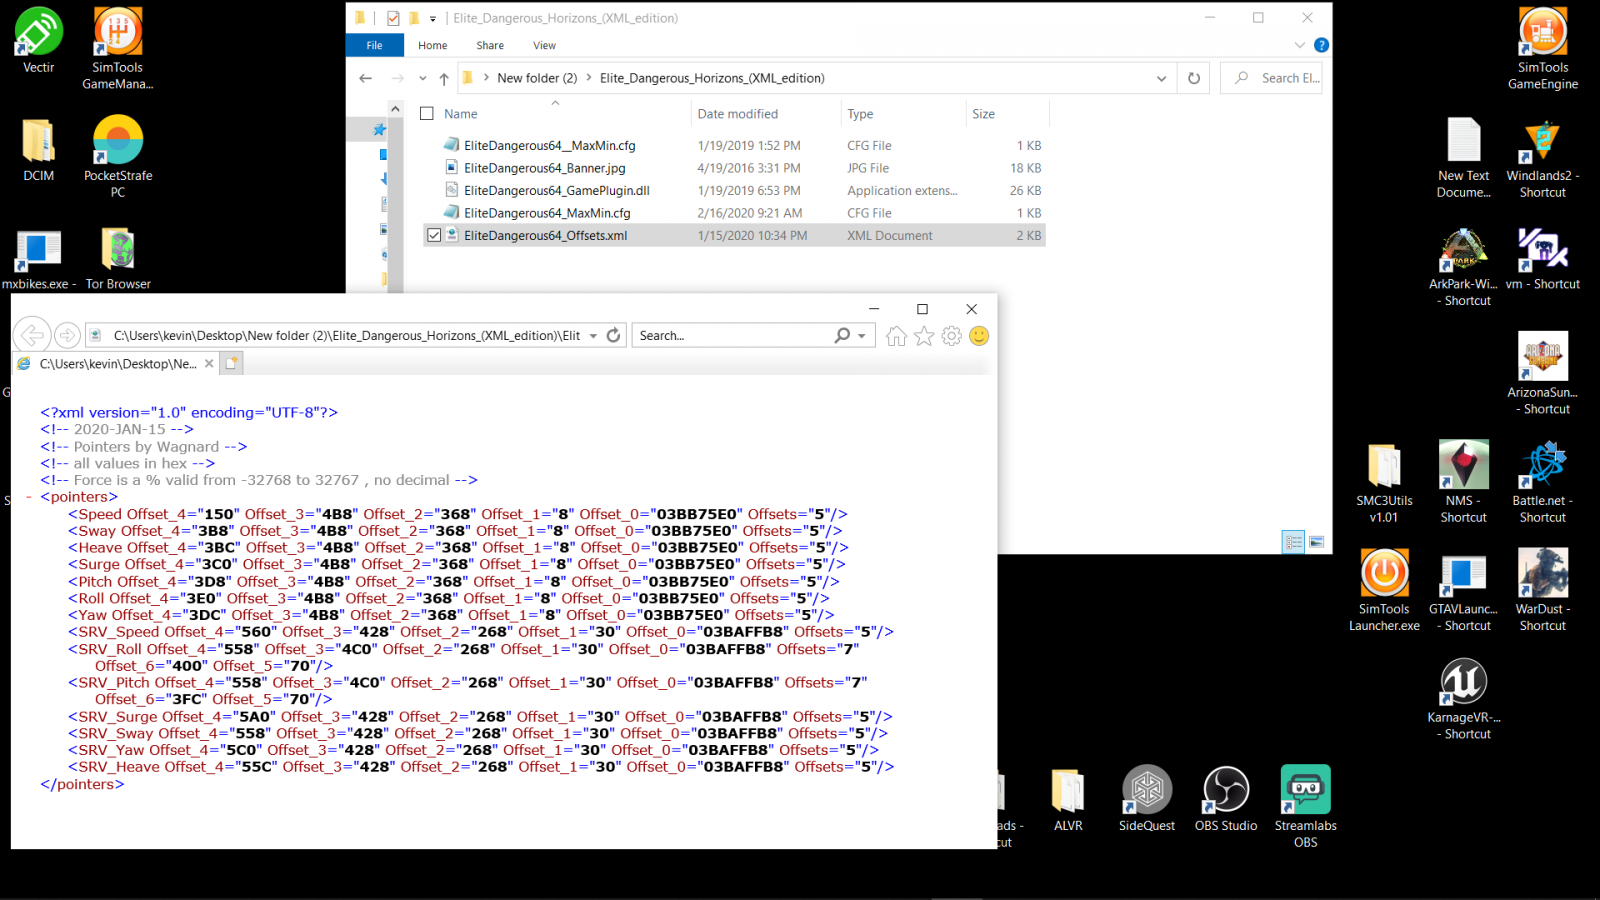The height and width of the screenshot is (900, 1600).
Task: Launch WarDust shortcut icon
Action: 1543,590
